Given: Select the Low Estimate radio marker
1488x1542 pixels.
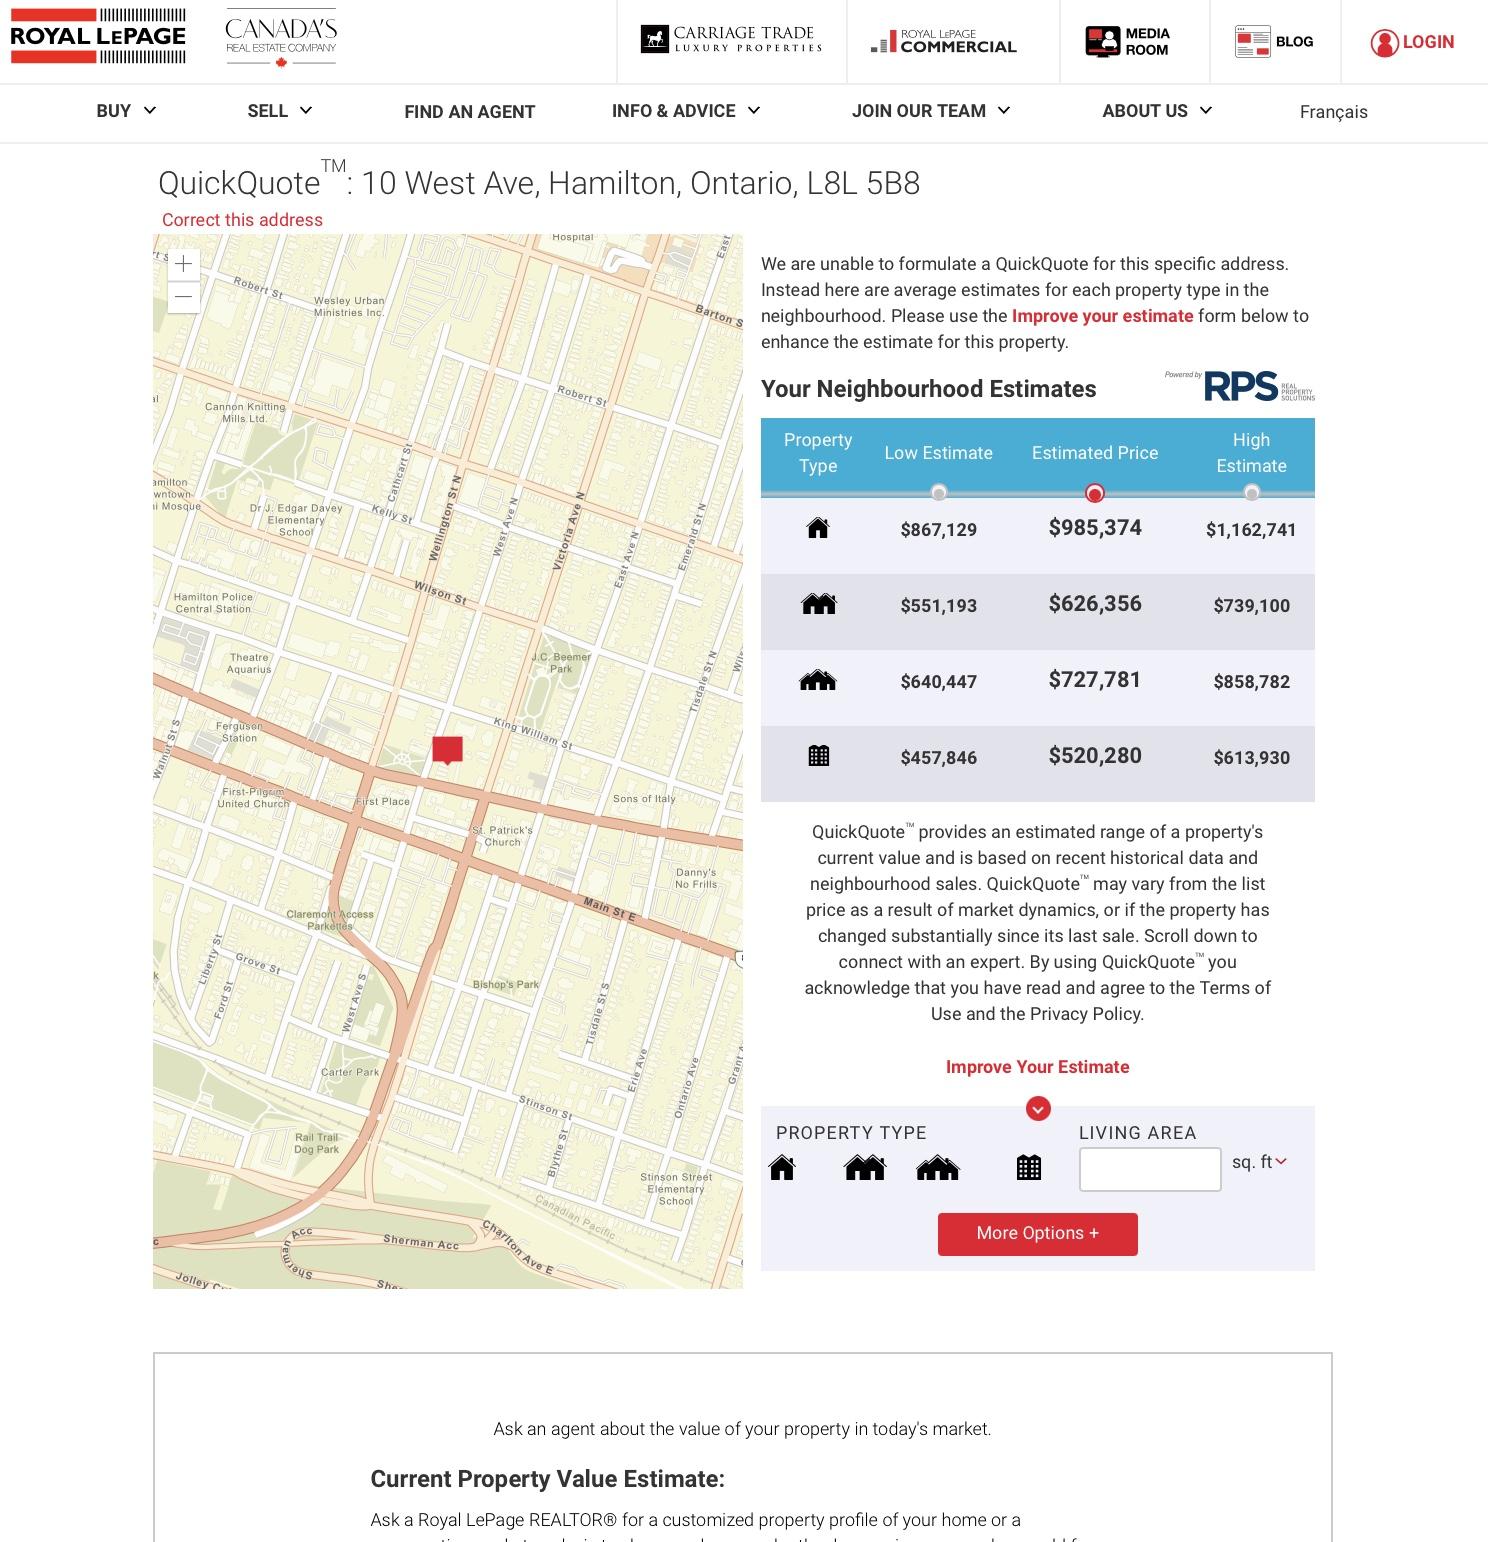Looking at the screenshot, I should coord(938,492).
